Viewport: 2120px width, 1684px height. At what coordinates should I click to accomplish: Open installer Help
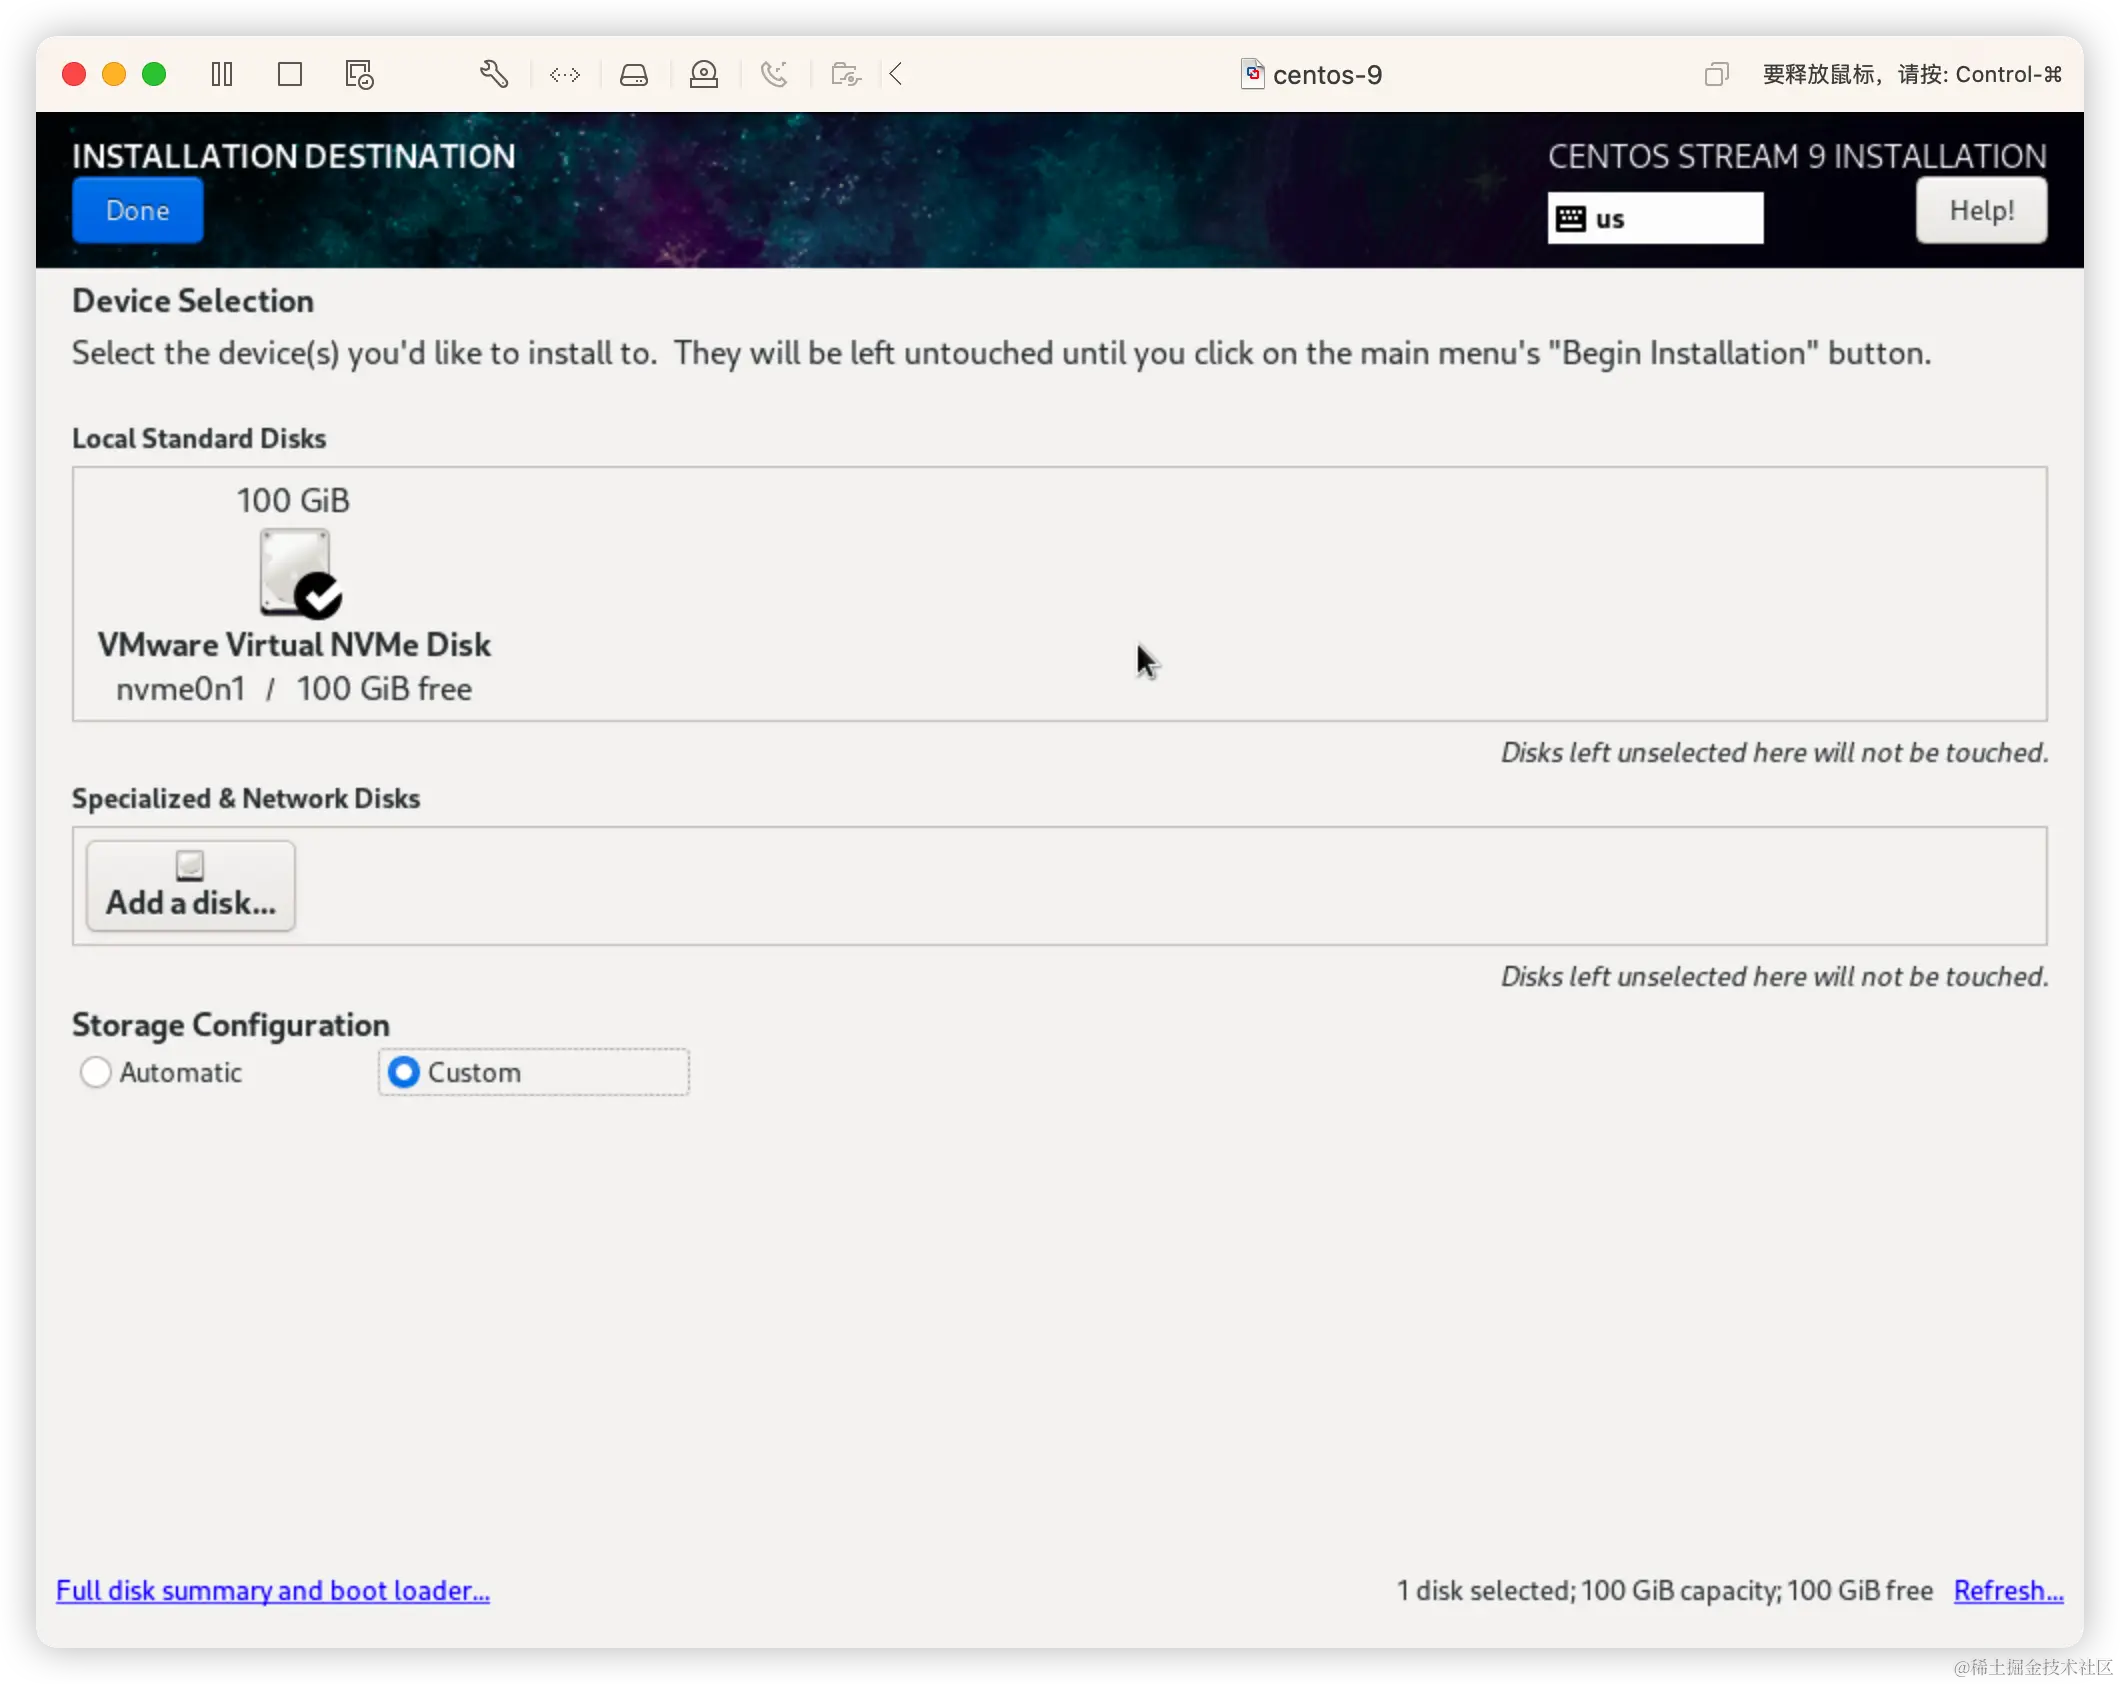[1980, 210]
